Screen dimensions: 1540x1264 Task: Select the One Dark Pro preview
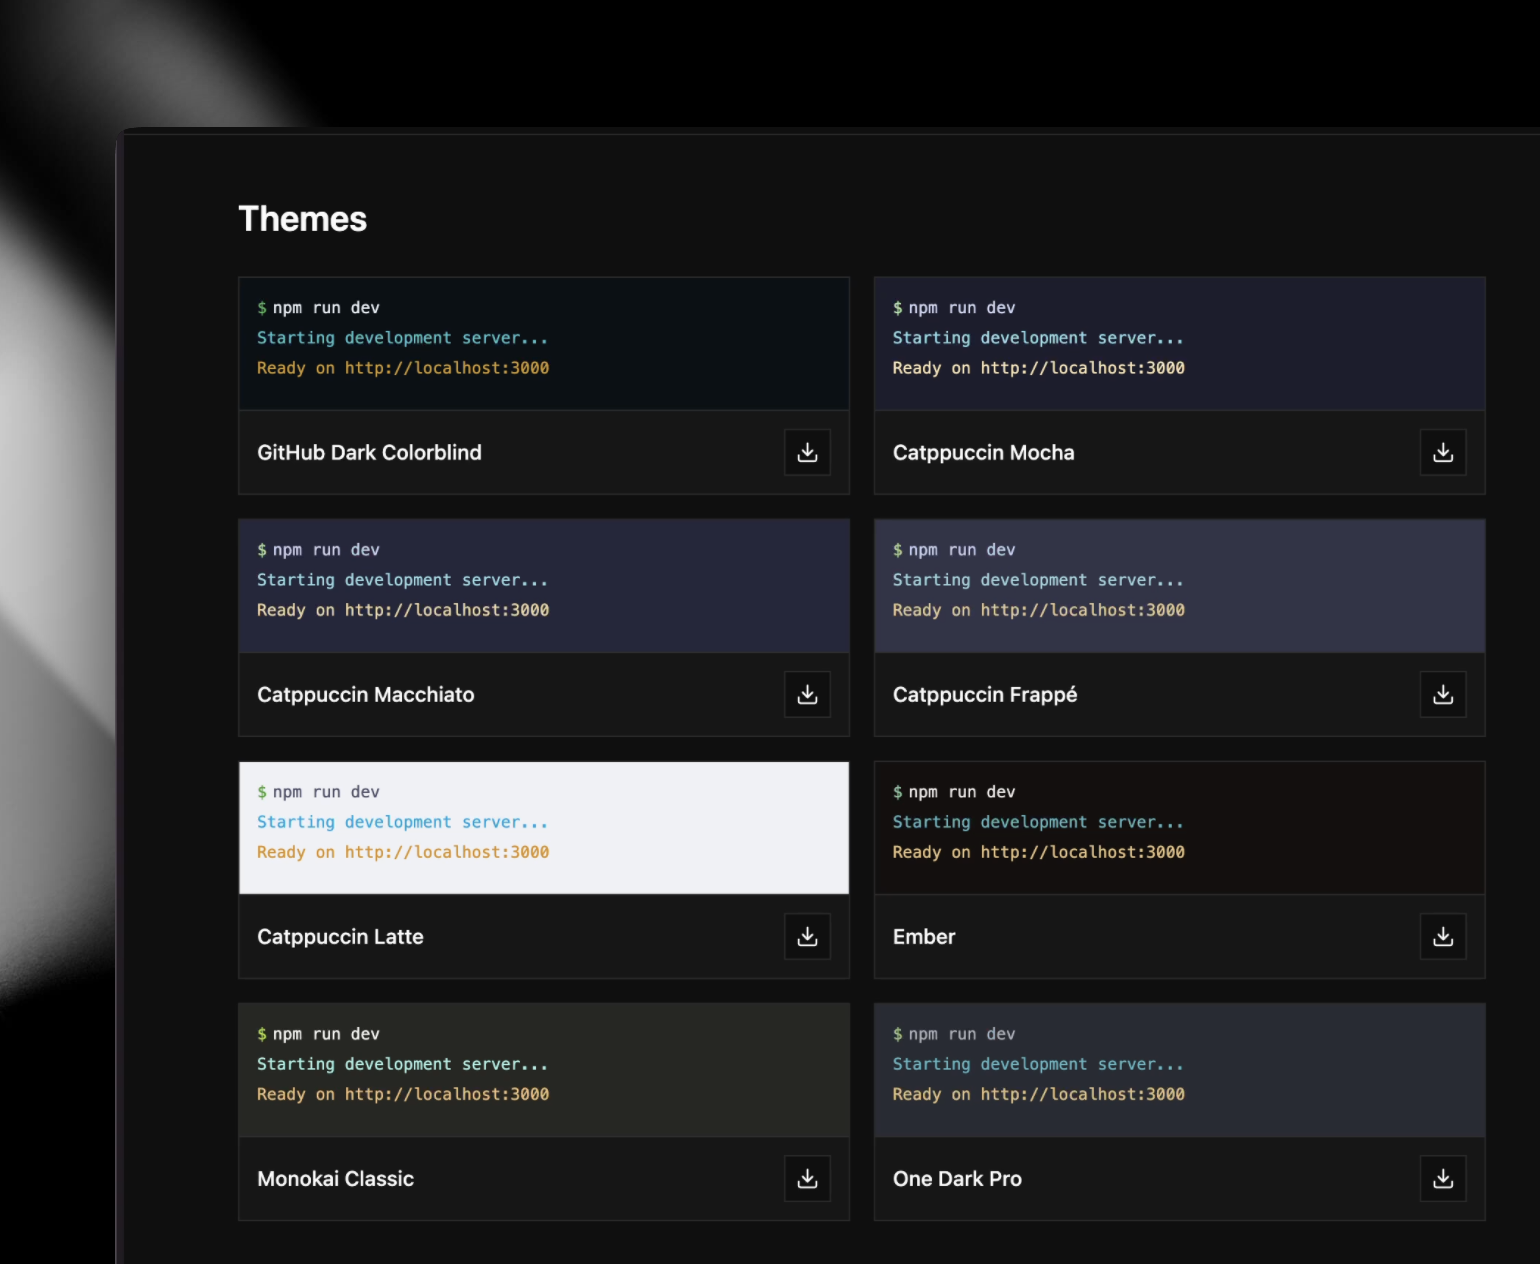[x=1179, y=1069]
